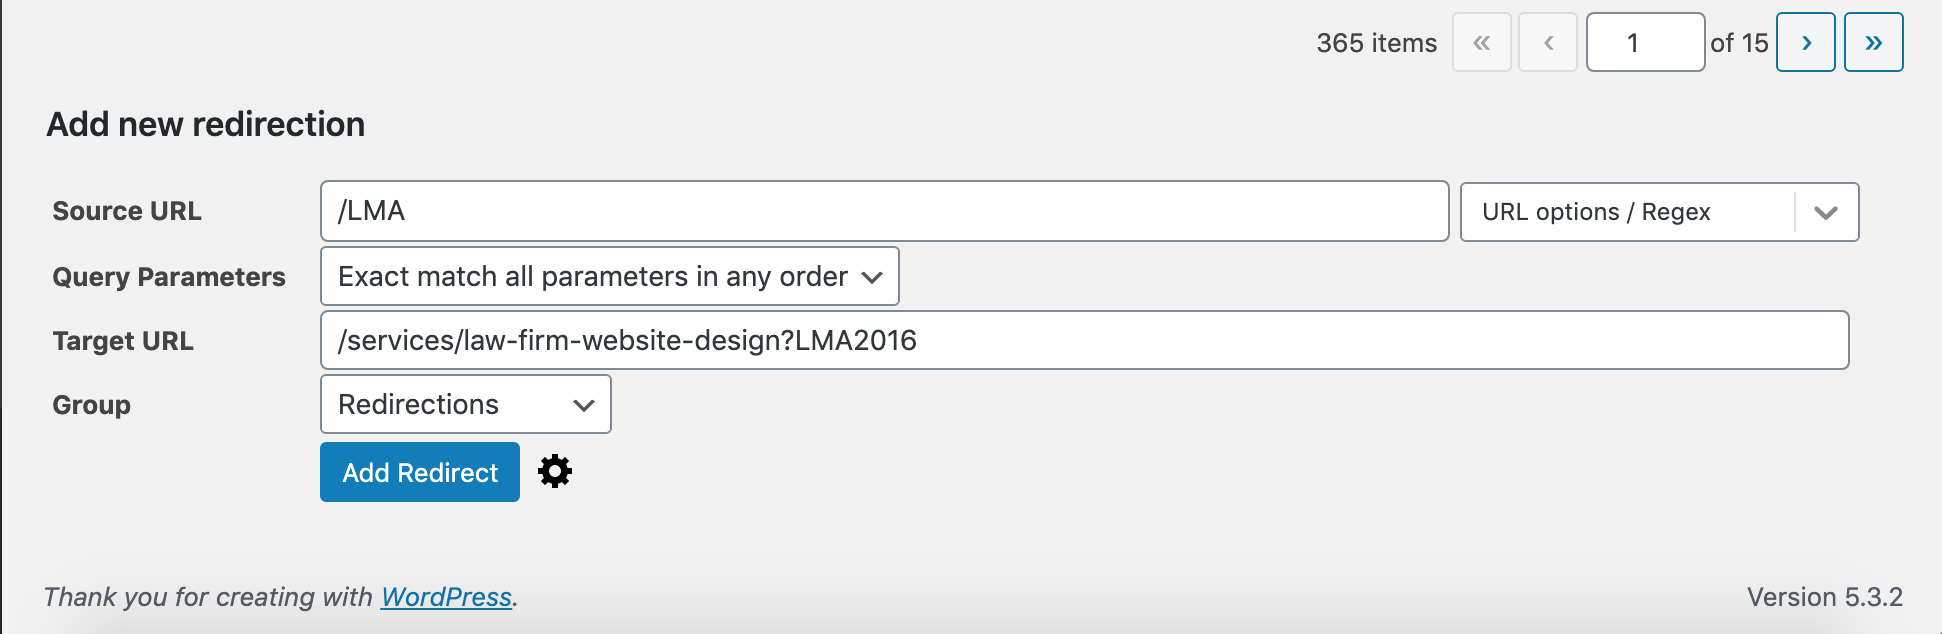The height and width of the screenshot is (634, 1942).
Task: Open advanced options via the gear icon
Action: (555, 471)
